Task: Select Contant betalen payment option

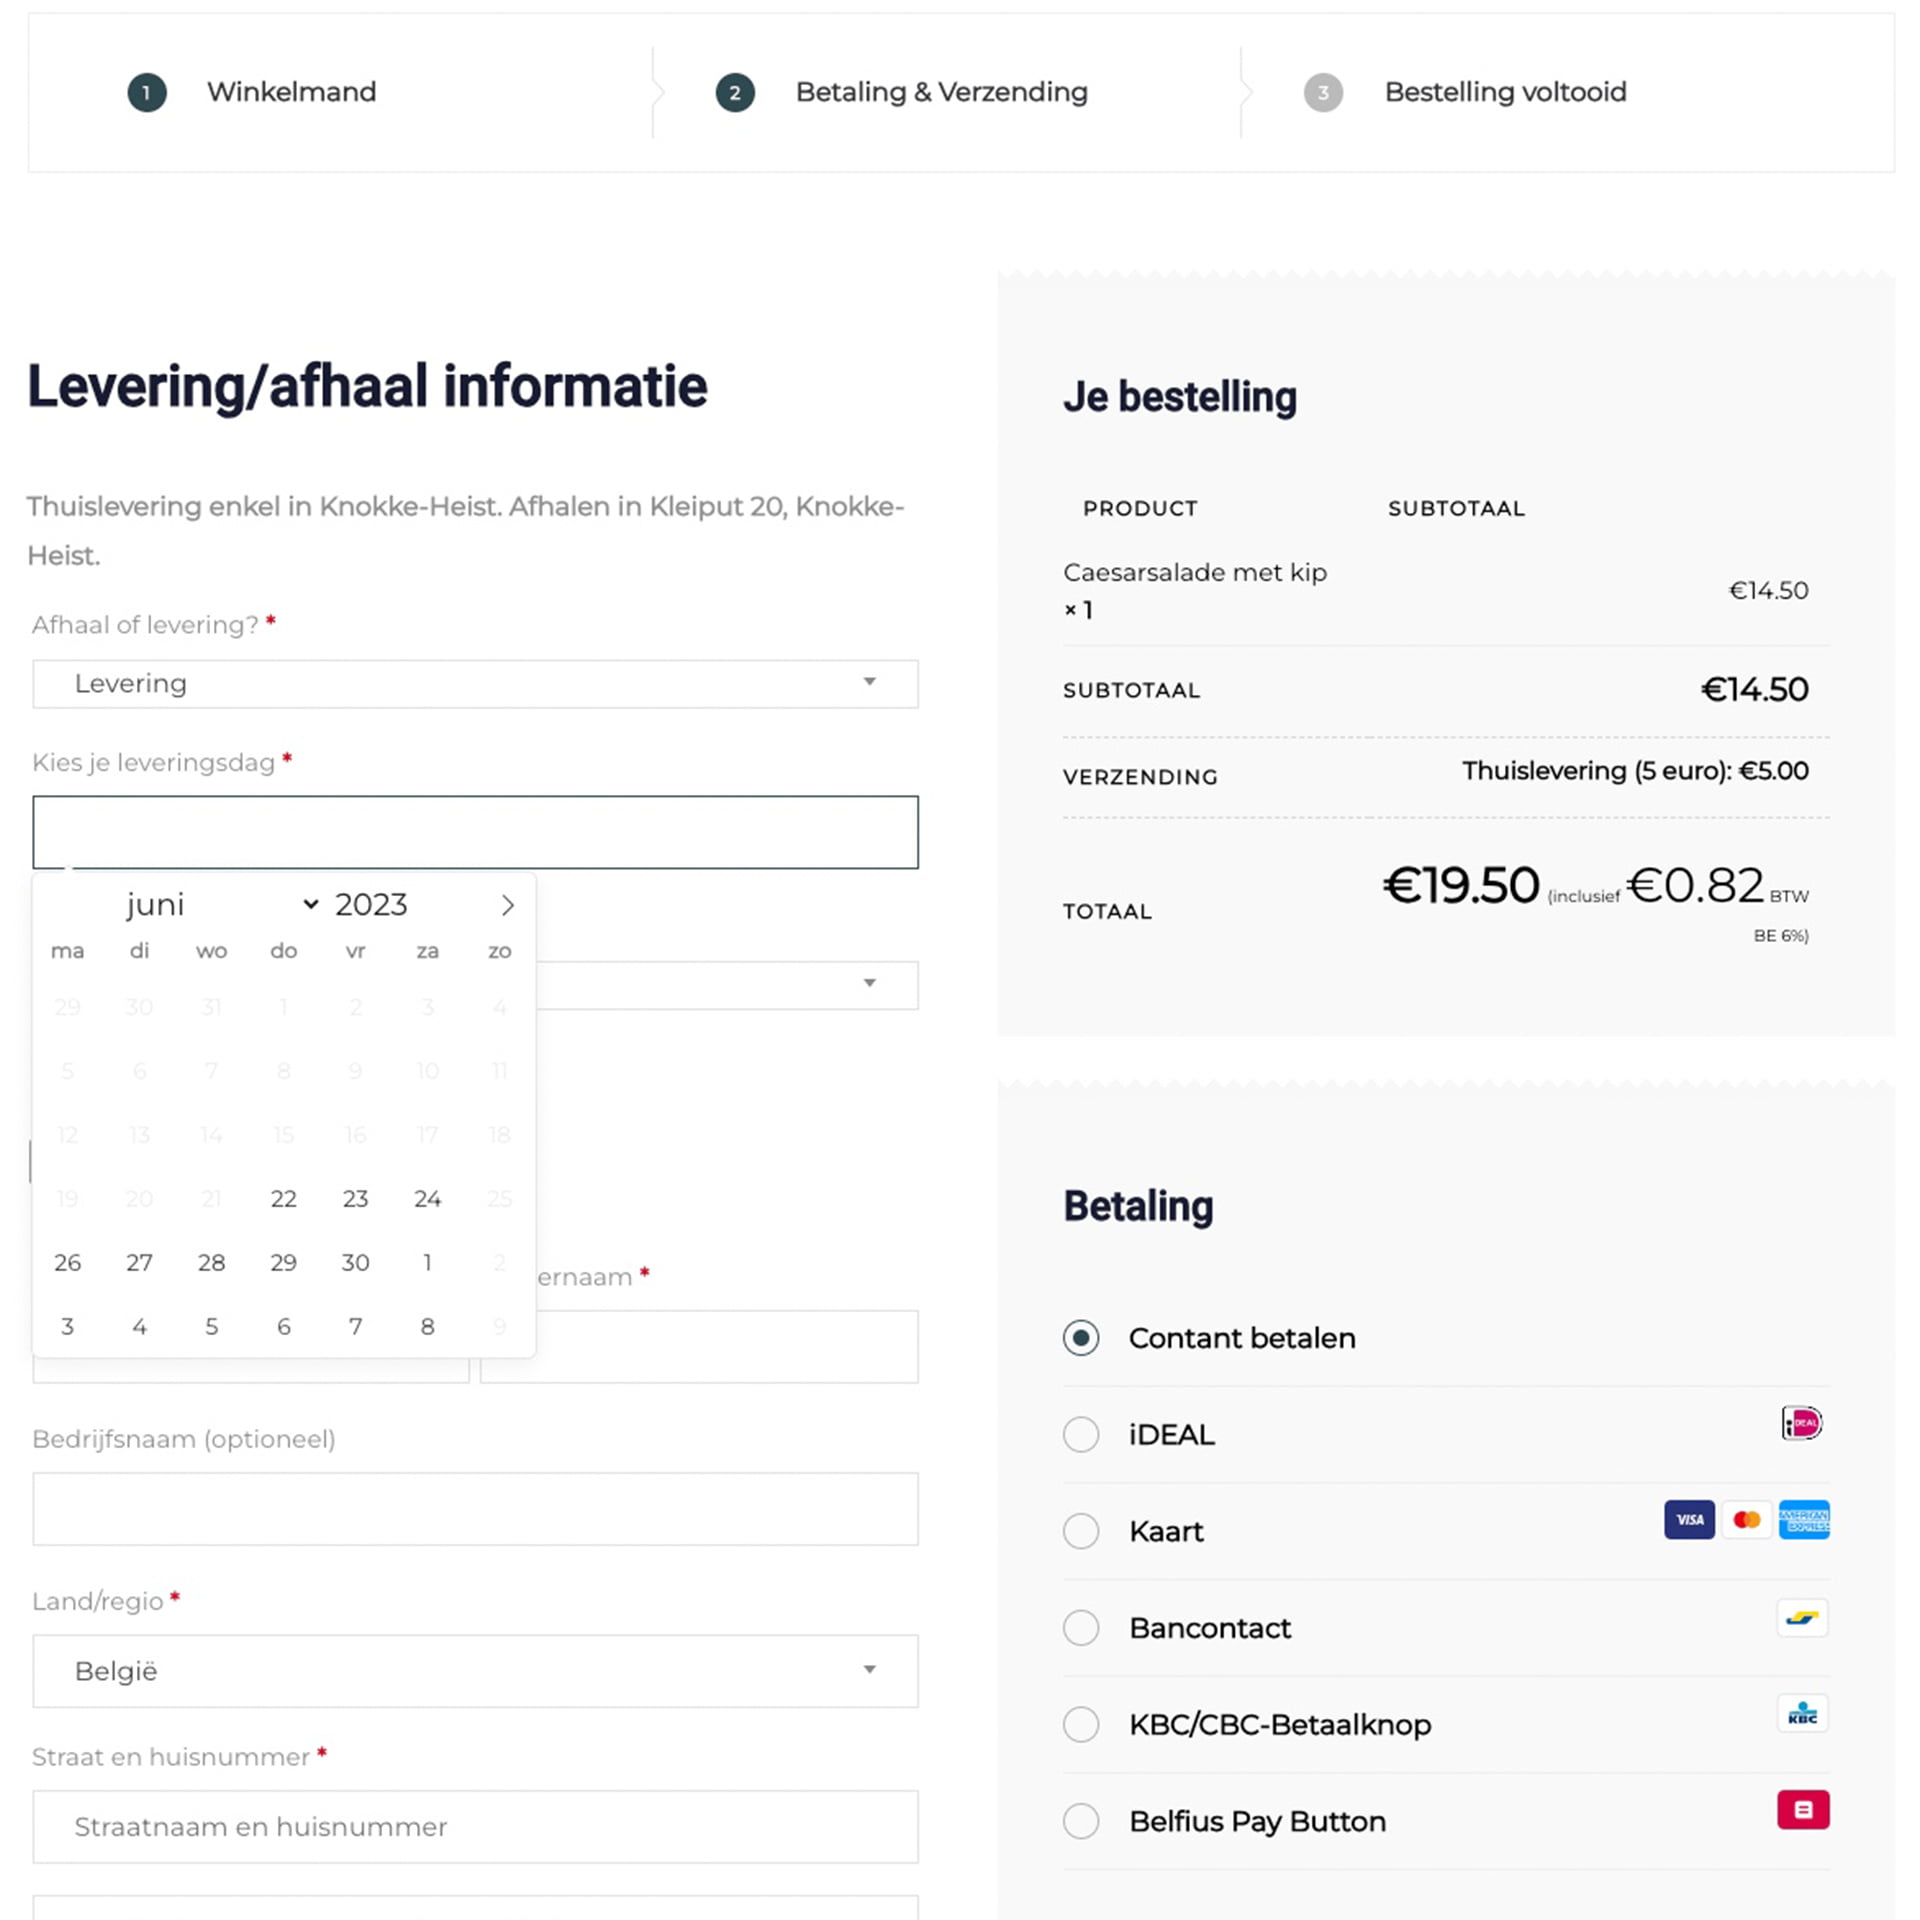Action: click(x=1081, y=1338)
